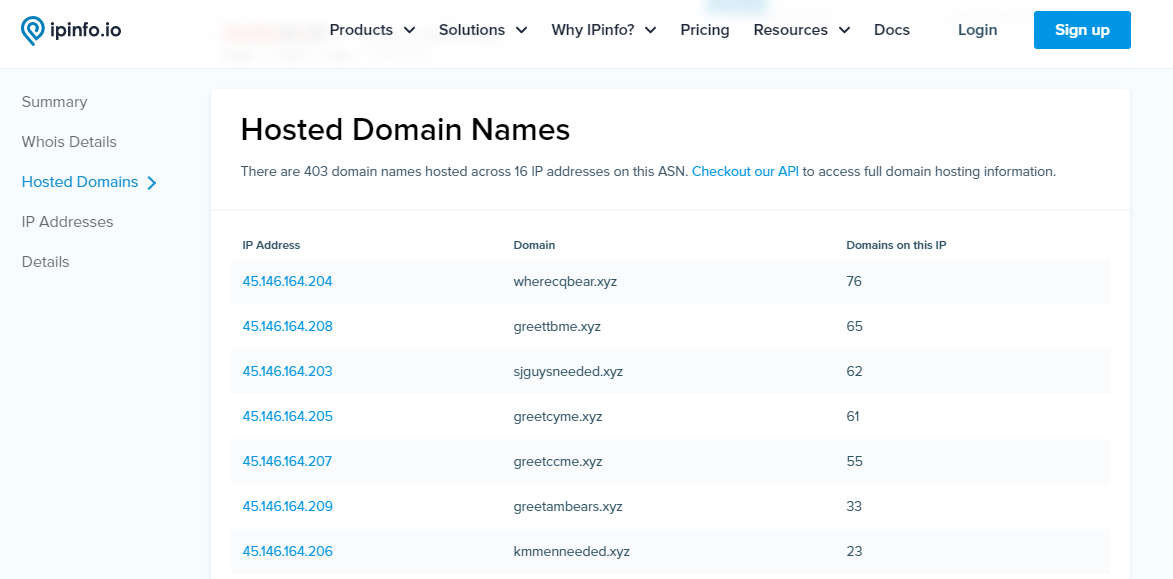Viewport: 1173px width, 579px height.
Task: Expand the Why IPinfo? menu
Action: tap(603, 30)
